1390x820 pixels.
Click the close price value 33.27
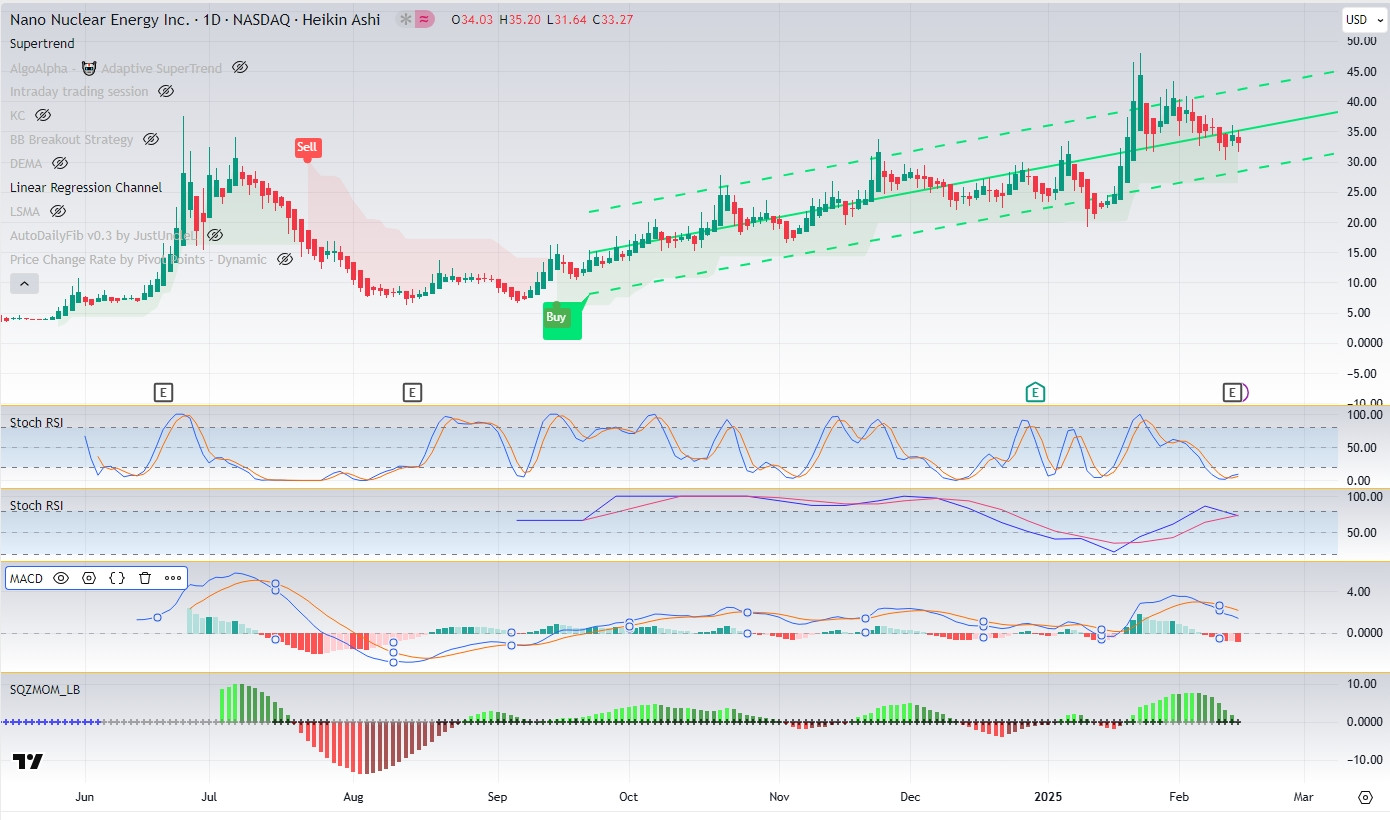pos(618,20)
